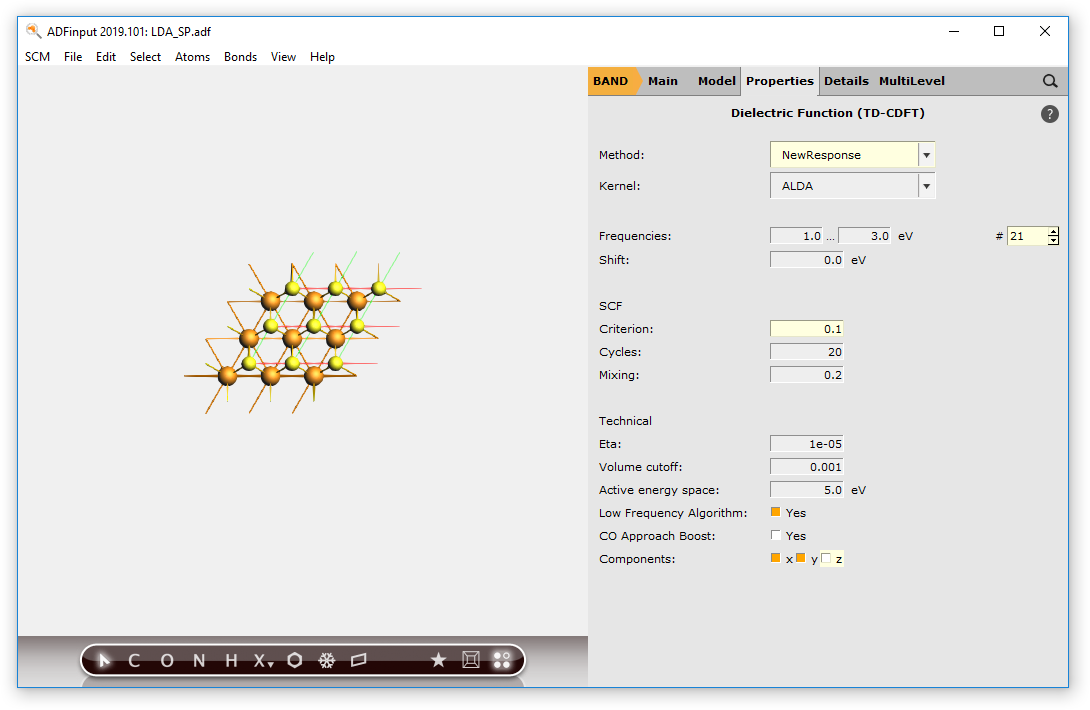The height and width of the screenshot is (710, 1090).
Task: Open the Help menu
Action: point(323,57)
